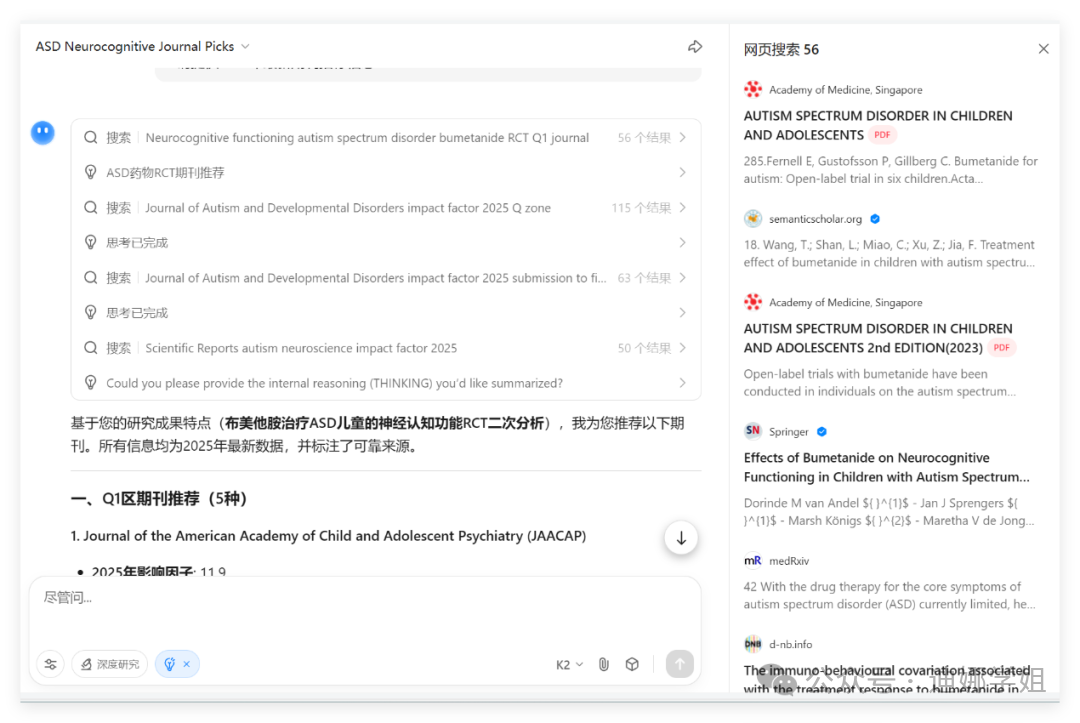
Task: Open the K2 model selector dropdown
Action: point(569,664)
